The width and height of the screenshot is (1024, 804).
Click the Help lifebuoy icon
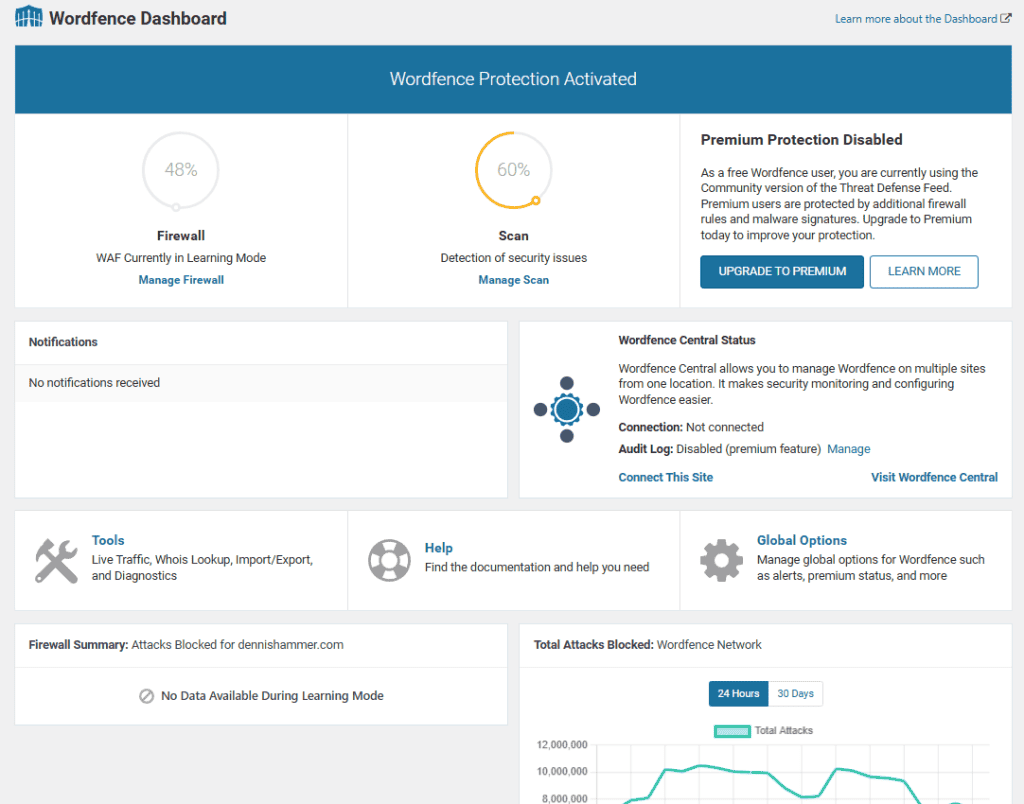pos(389,560)
